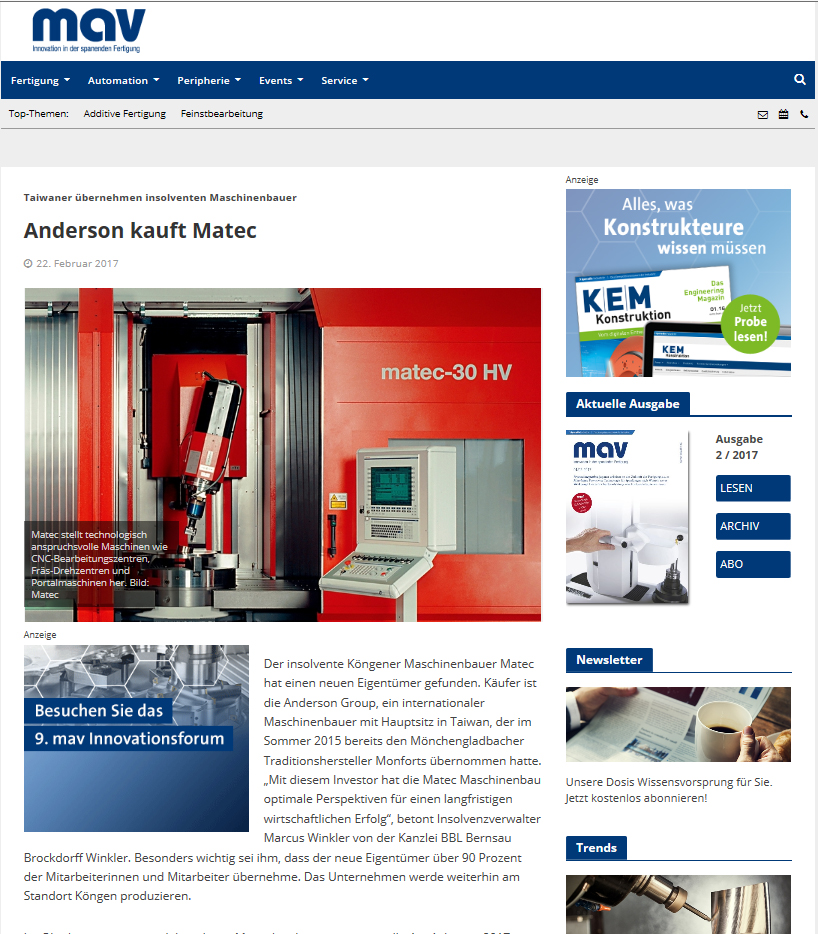Expand the Service menu

click(344, 80)
